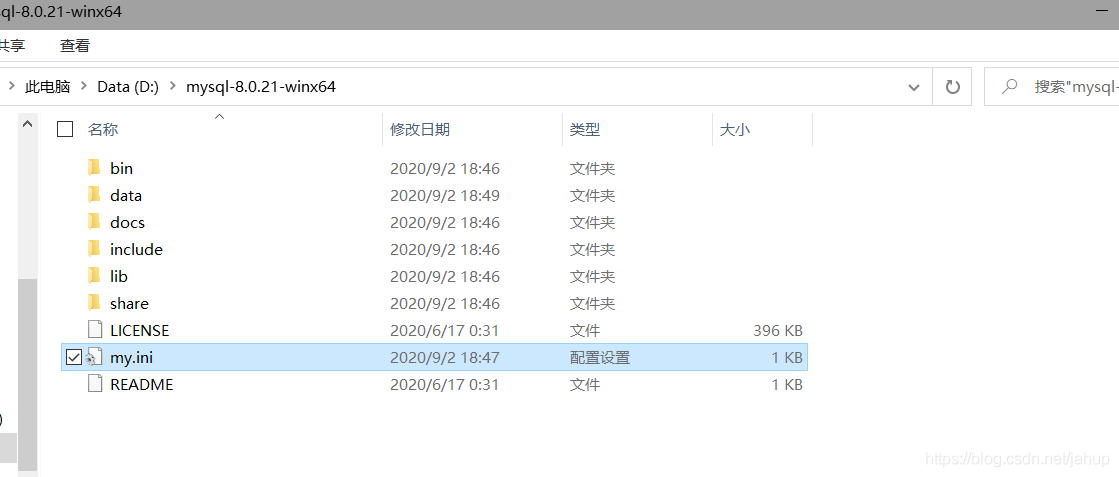Click the navigation pane vertical scrollbar
The width and height of the screenshot is (1119, 477).
pos(27,370)
